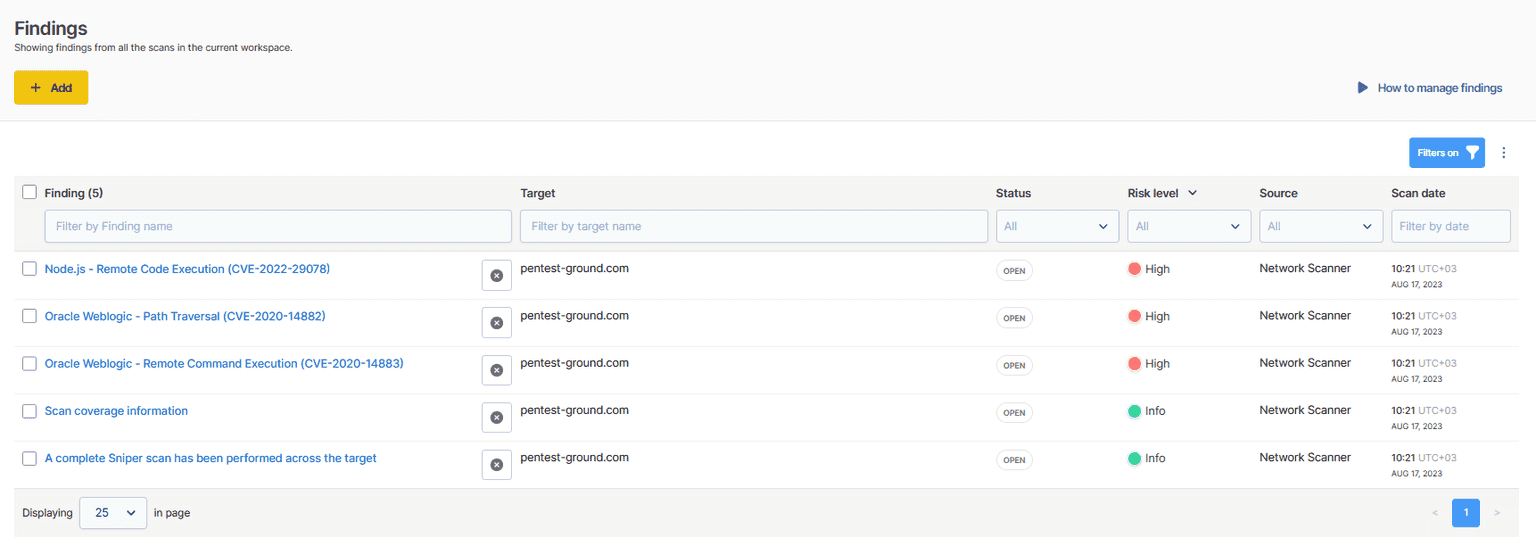Click the x icon beside Remote Command Execution finding
Image resolution: width=1536 pixels, height=547 pixels.
tap(496, 370)
